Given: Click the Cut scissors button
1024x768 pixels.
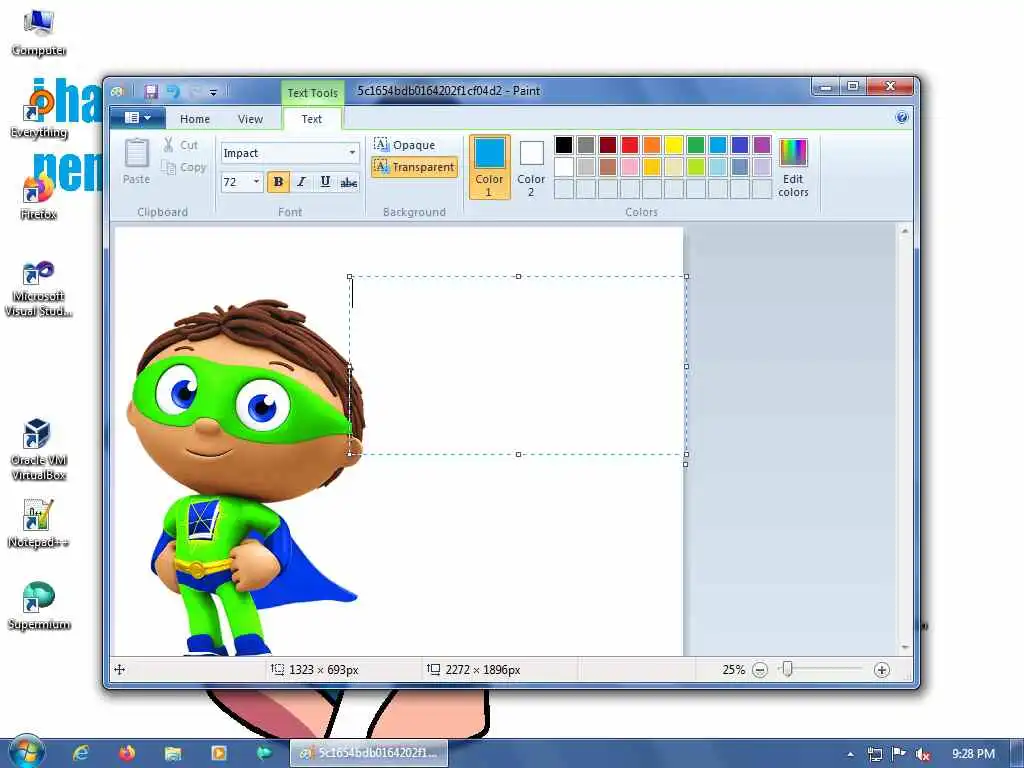Looking at the screenshot, I should [x=182, y=145].
